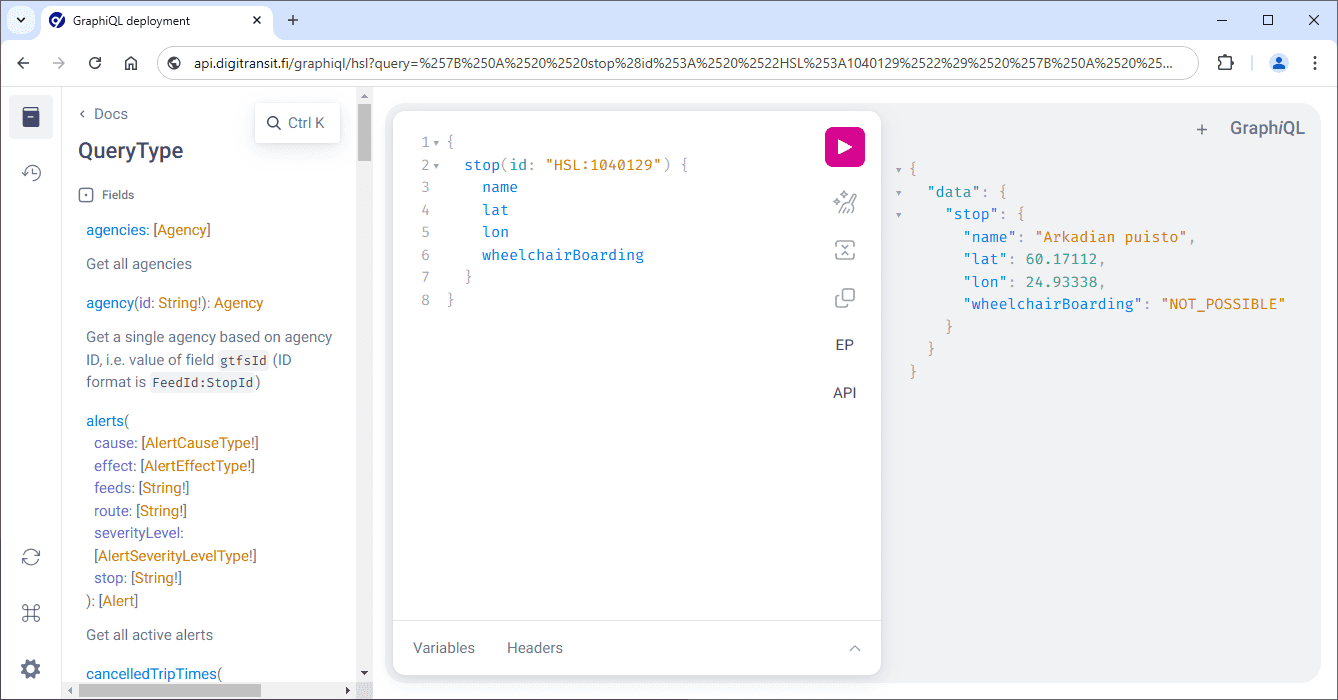Click the re-fetch GraphQL schema icon

[31, 557]
